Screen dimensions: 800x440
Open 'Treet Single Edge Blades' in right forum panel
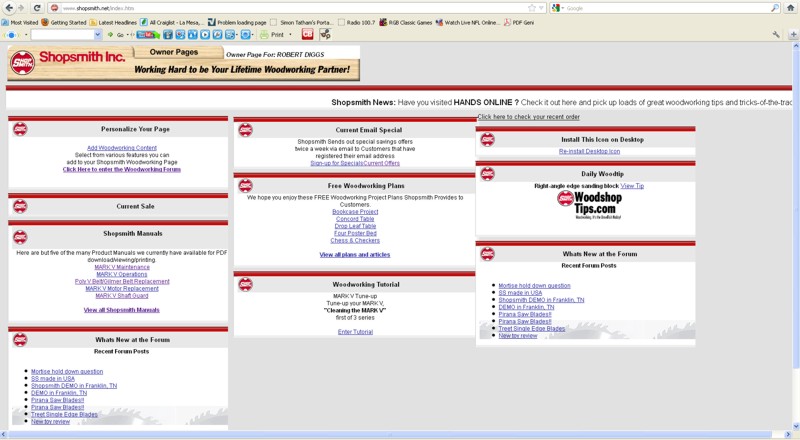click(532, 329)
